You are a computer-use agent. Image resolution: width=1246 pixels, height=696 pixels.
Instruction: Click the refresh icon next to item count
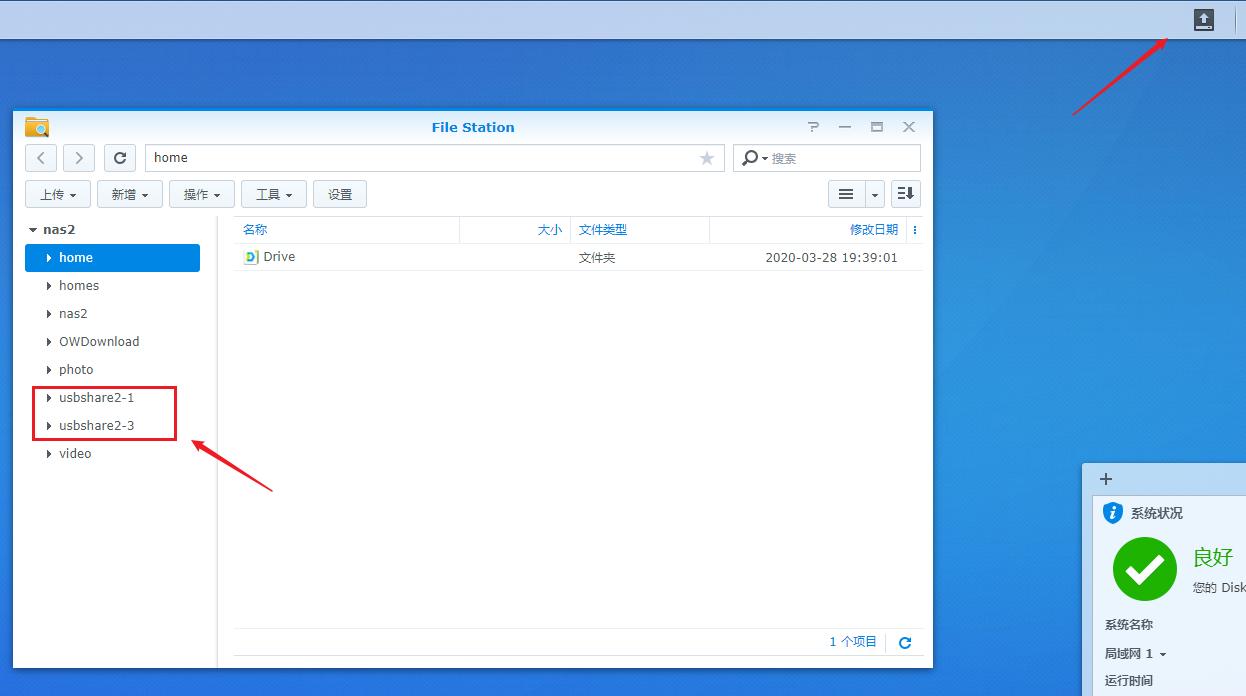coord(905,643)
